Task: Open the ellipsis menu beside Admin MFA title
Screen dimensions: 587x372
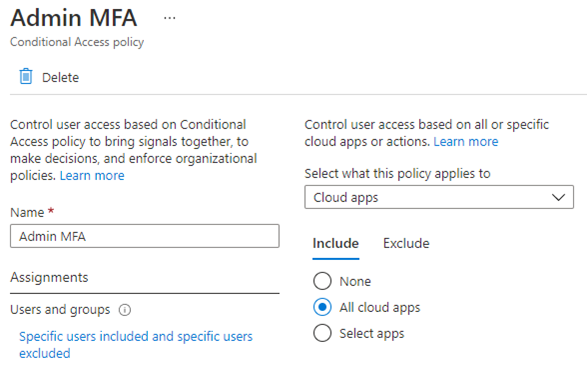Action: coord(170,18)
